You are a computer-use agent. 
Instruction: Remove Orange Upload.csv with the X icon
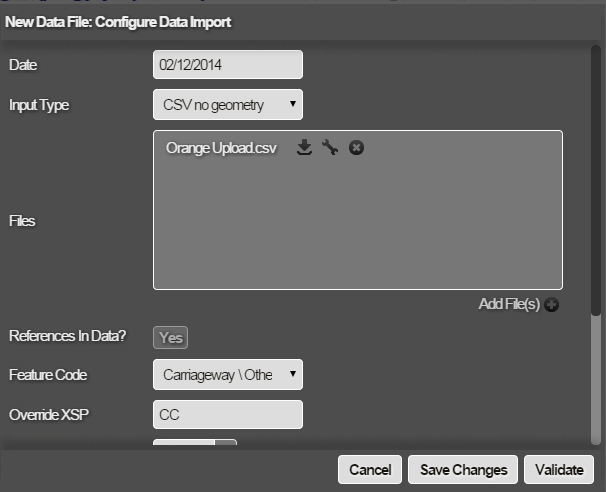point(356,148)
